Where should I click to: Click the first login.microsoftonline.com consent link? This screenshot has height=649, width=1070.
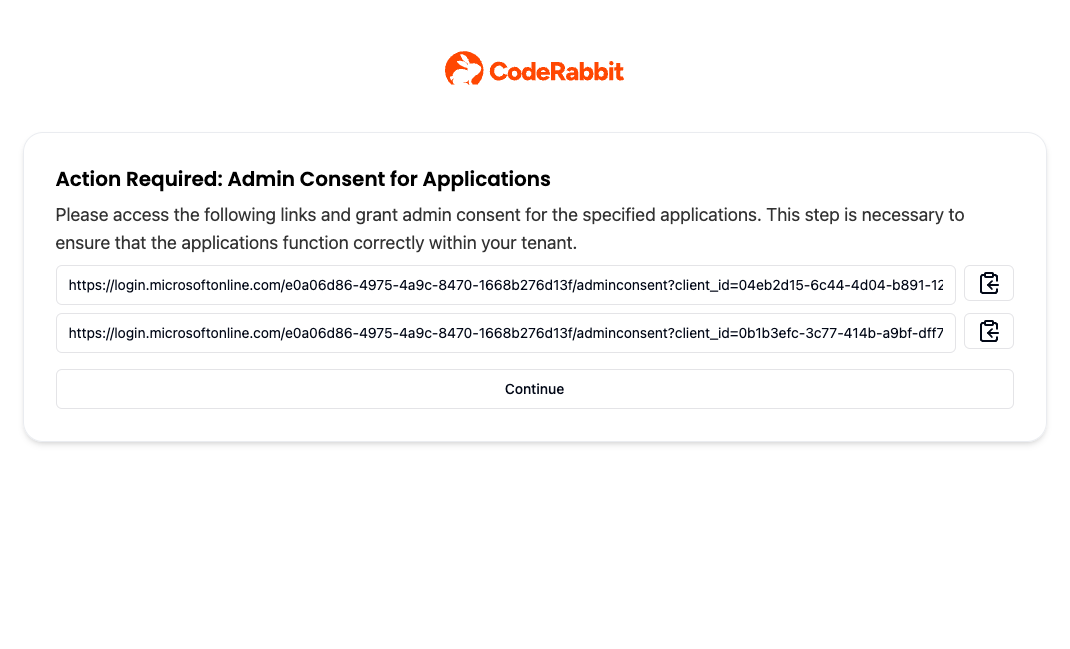[505, 285]
